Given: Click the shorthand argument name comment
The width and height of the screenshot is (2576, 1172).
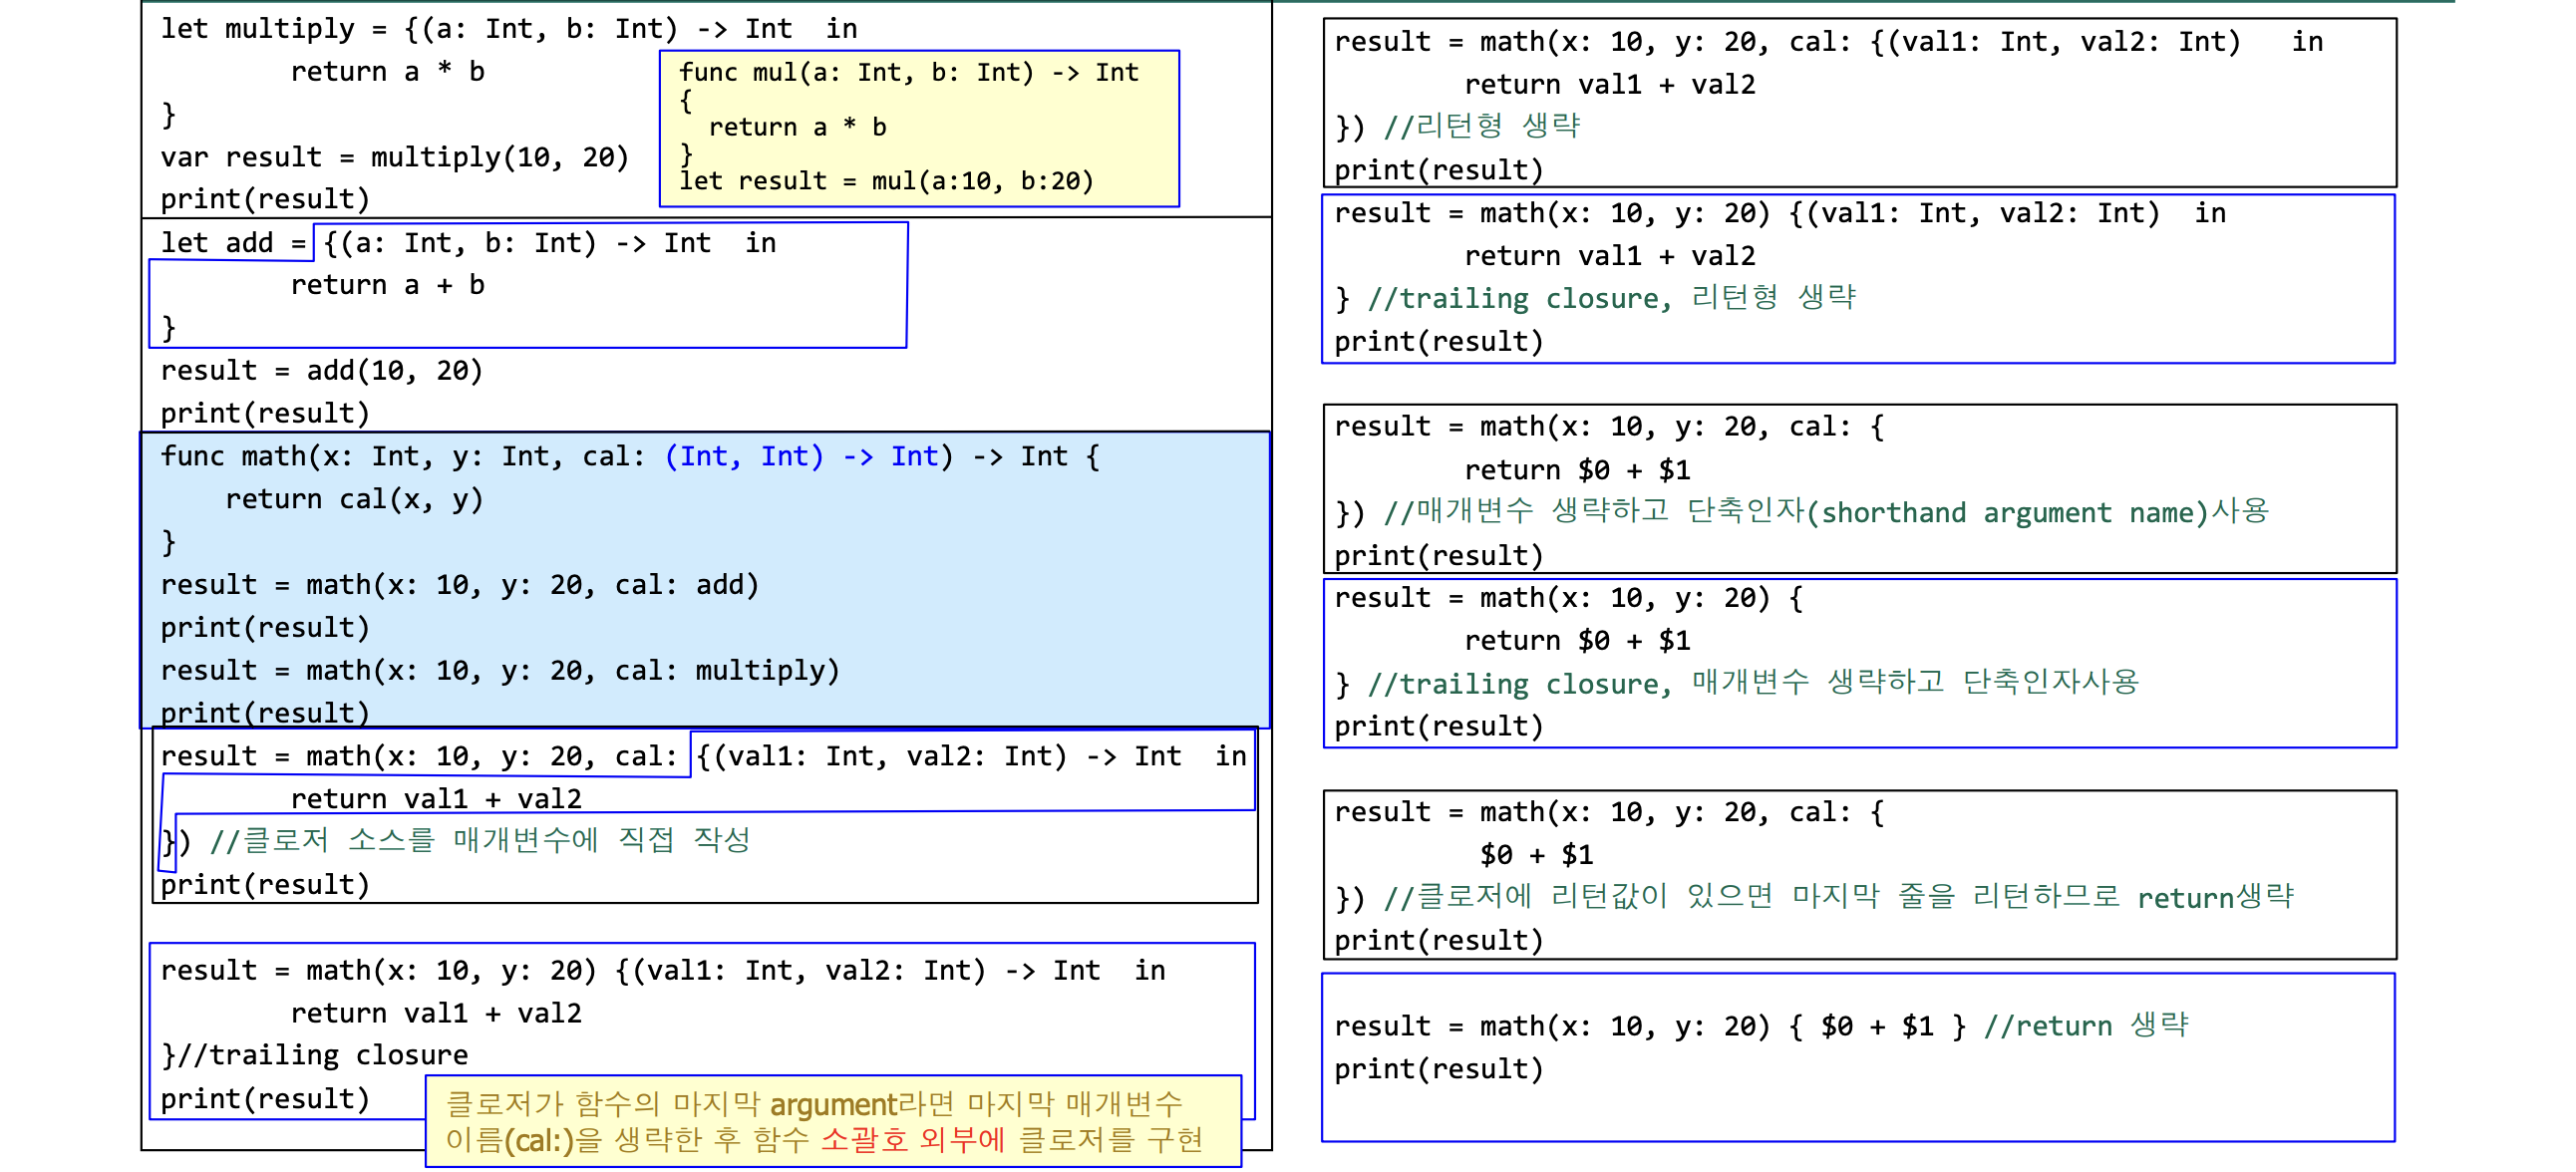Looking at the screenshot, I should [1825, 513].
